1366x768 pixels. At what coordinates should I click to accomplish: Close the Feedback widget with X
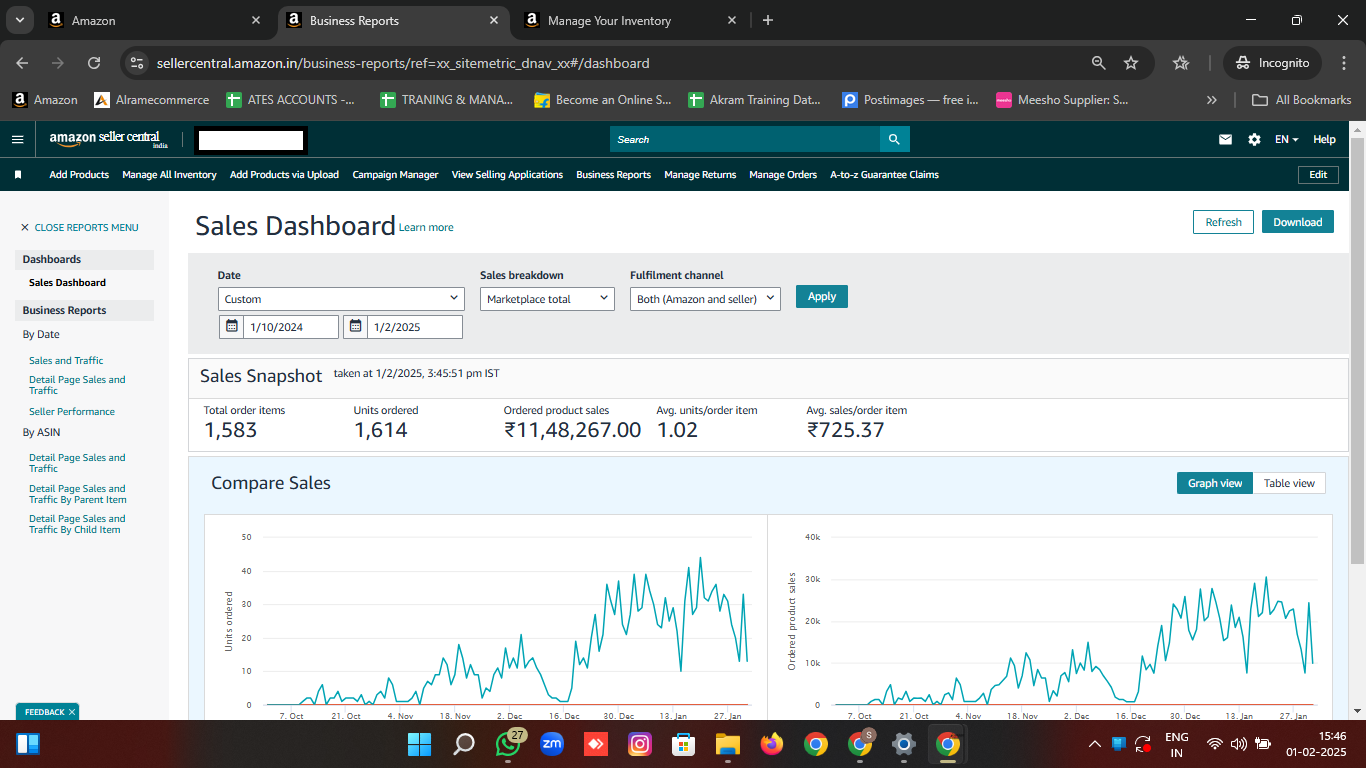tap(72, 712)
